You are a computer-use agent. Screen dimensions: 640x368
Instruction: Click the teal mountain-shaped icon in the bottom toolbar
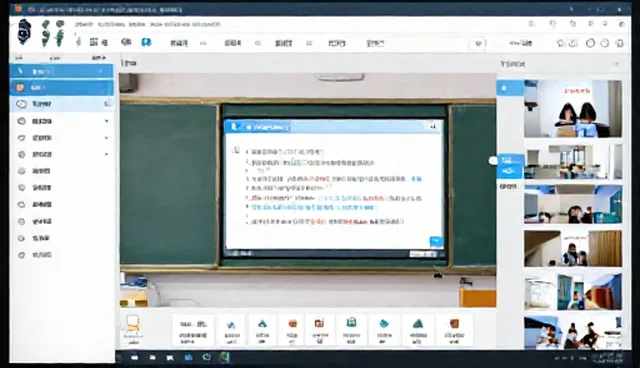(x=418, y=324)
